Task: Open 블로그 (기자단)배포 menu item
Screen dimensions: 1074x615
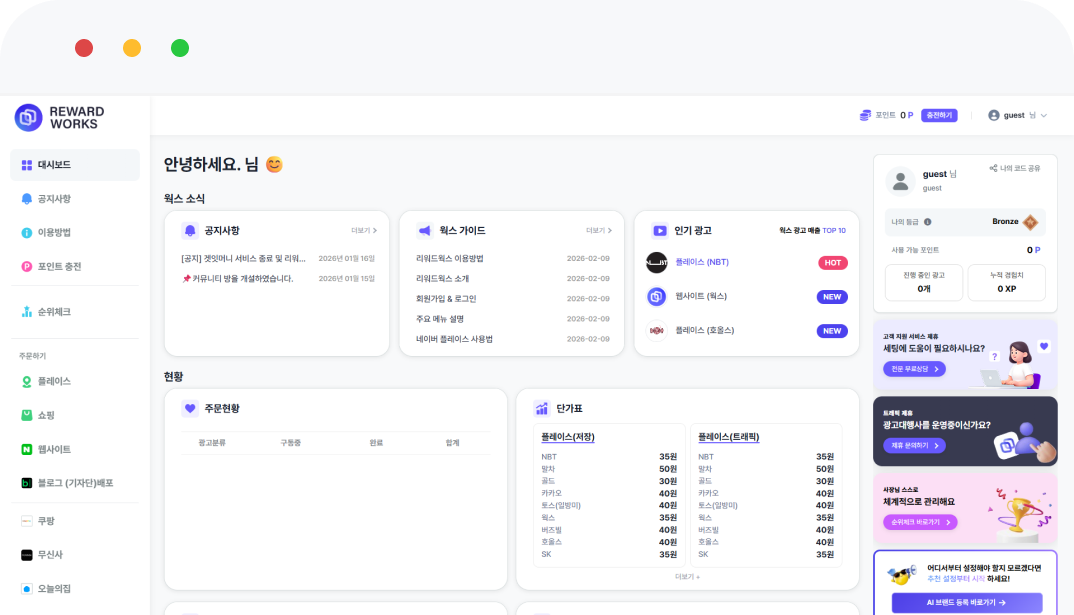Action: point(74,483)
